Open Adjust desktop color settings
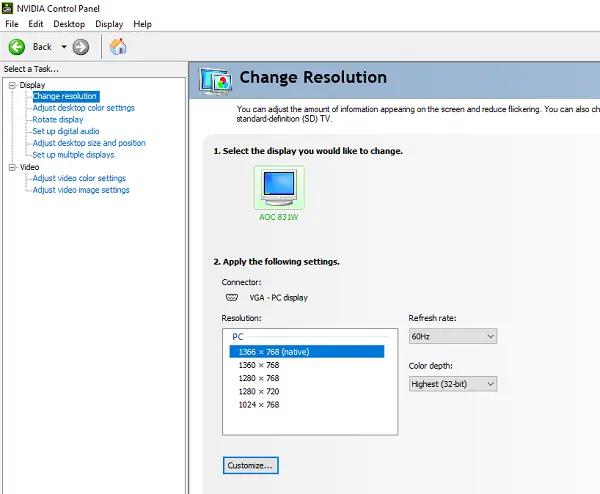Screen dimensions: 600x494 click(x=83, y=108)
